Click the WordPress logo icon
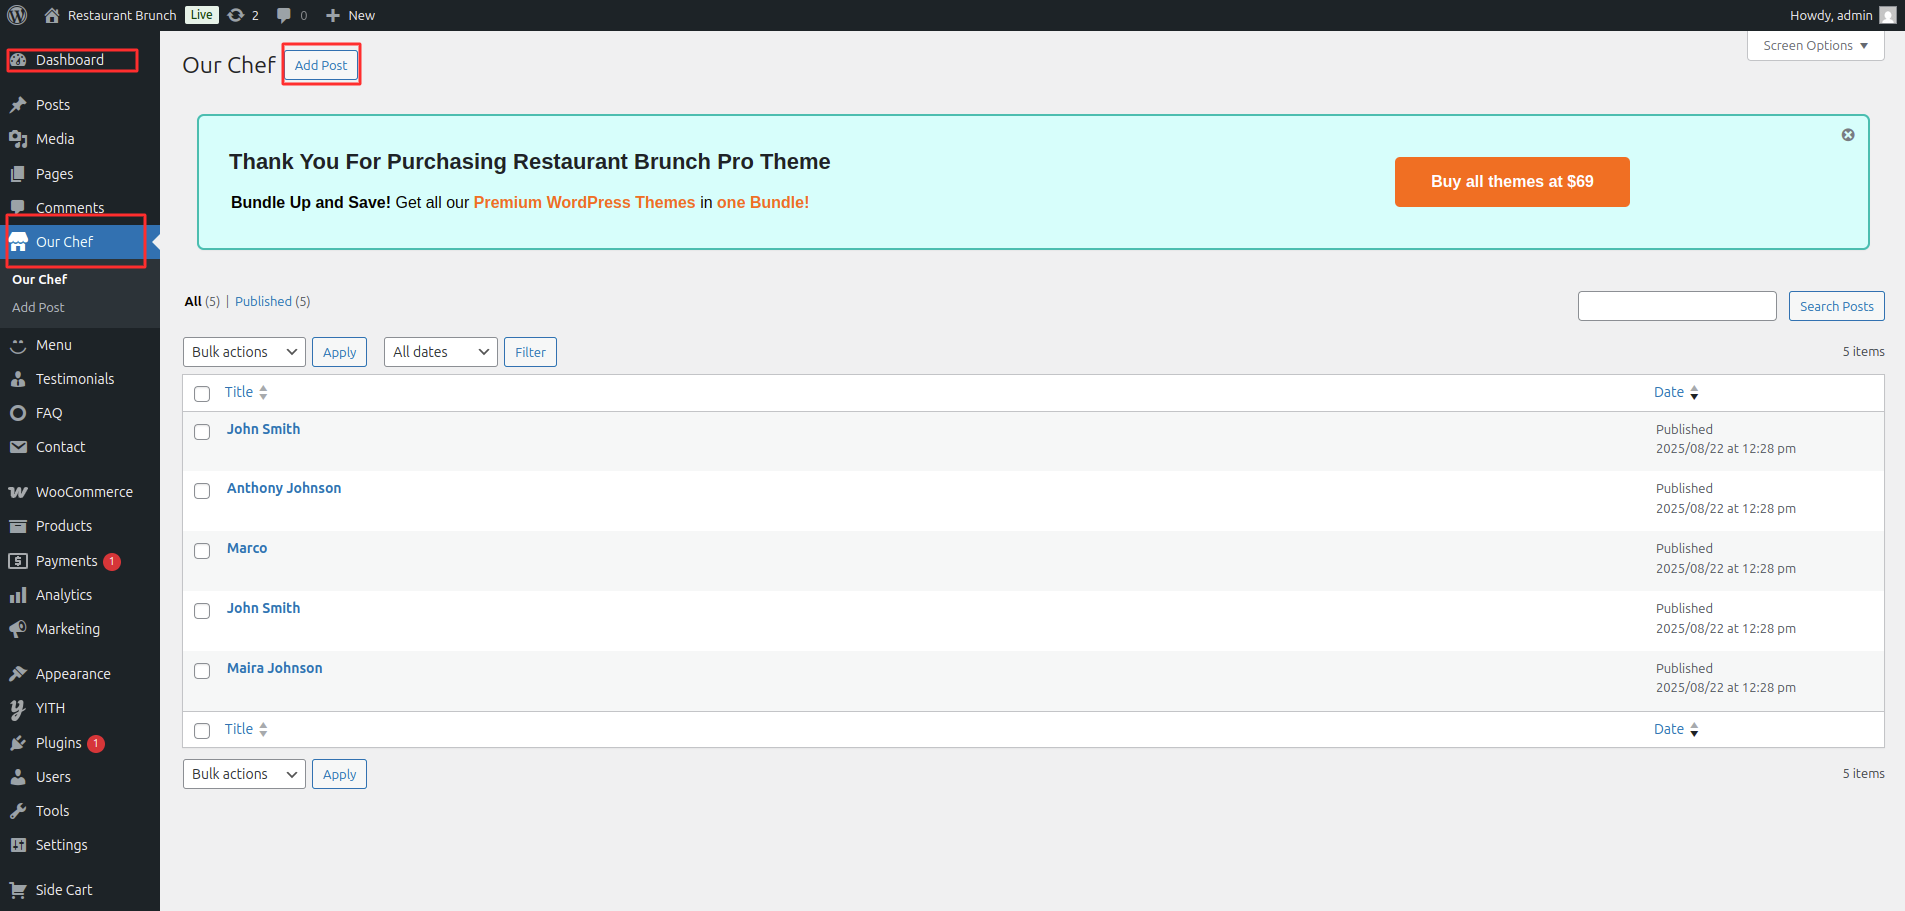The height and width of the screenshot is (911, 1905). click(x=17, y=15)
